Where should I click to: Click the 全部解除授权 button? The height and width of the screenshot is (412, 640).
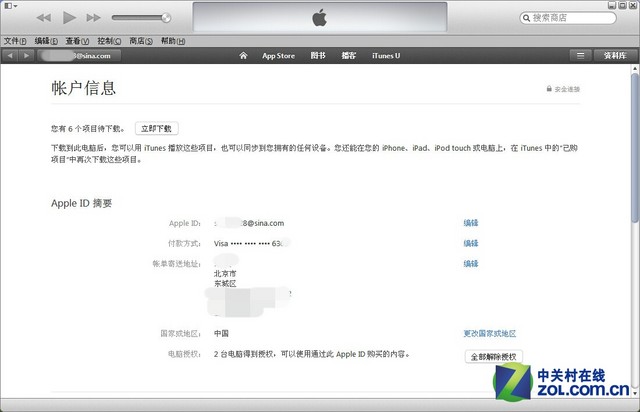(x=493, y=356)
